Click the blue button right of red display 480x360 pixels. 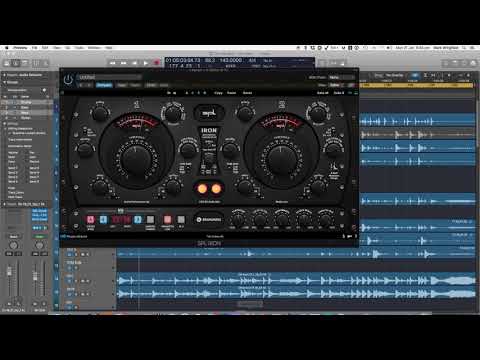[x=138, y=219]
